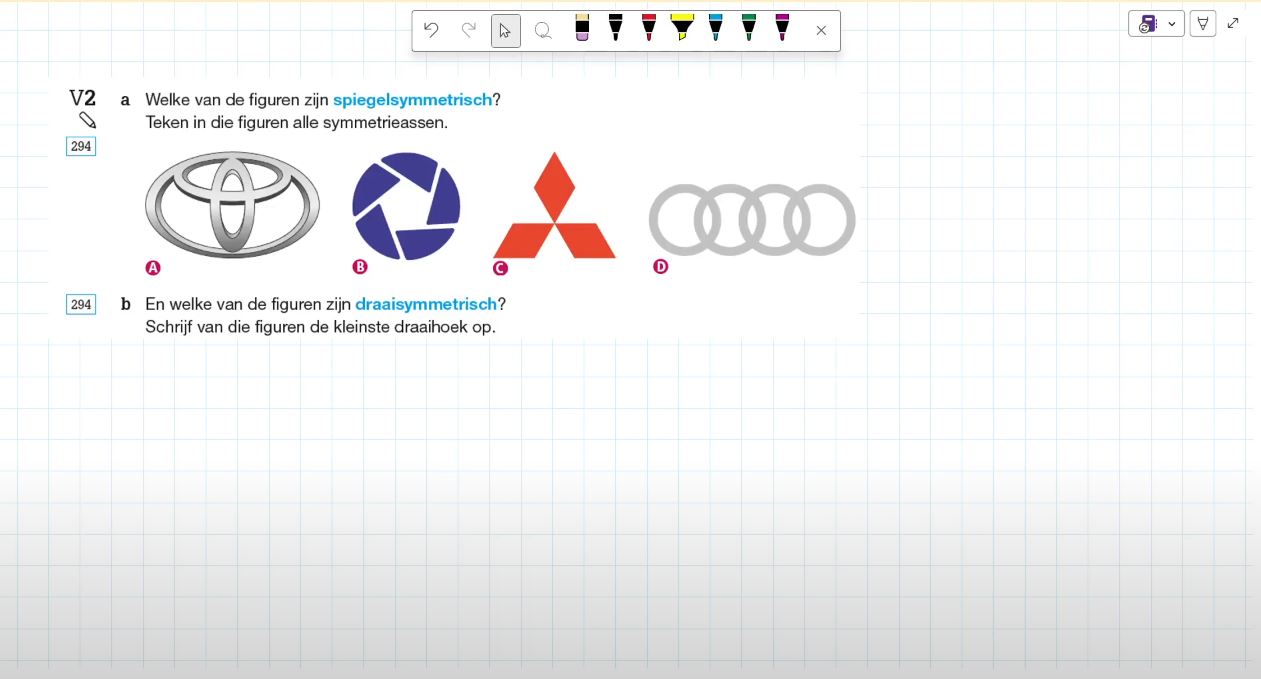
Task: Click the Mitsubishi logo figure C
Action: tap(554, 206)
